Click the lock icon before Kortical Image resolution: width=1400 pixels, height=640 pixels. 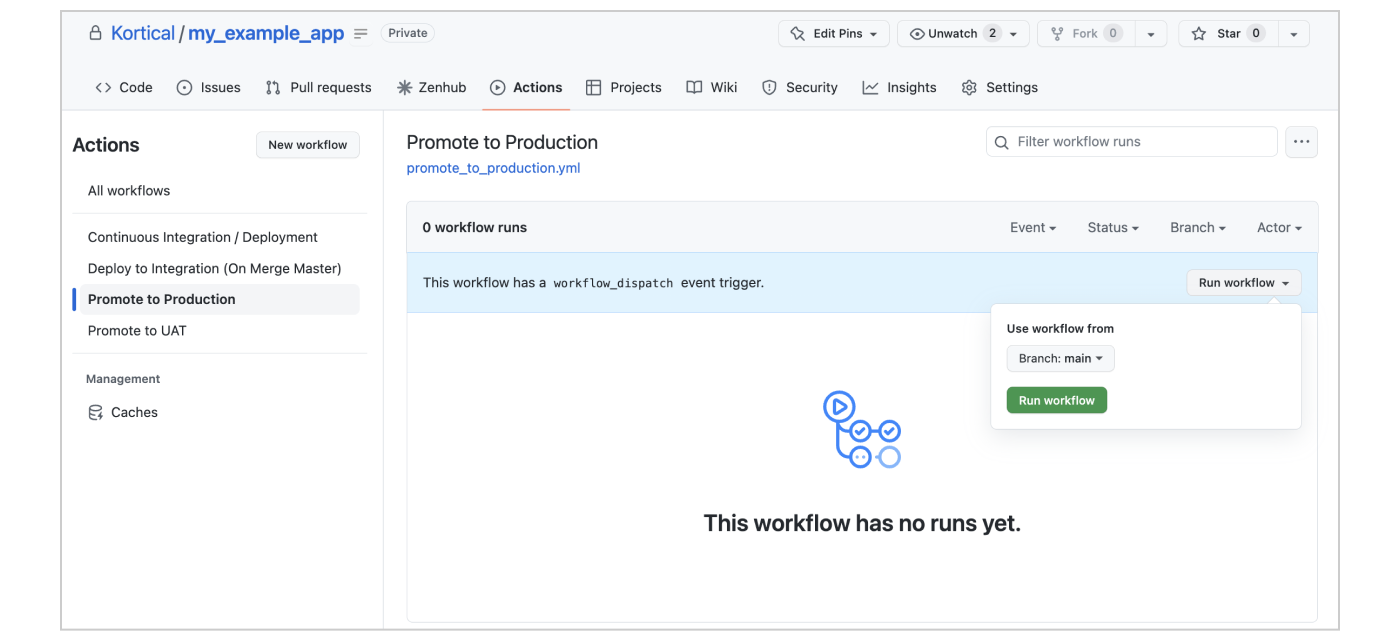point(95,32)
